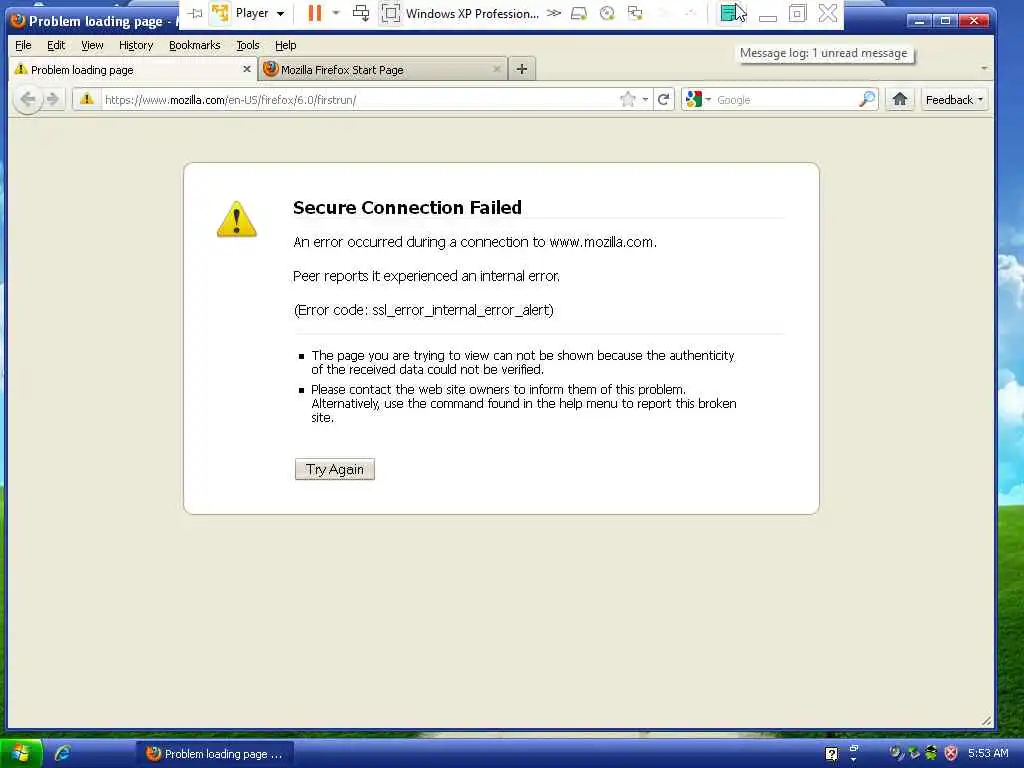Open the Bookmarks menu
Screen dimensions: 1024x768
195,45
